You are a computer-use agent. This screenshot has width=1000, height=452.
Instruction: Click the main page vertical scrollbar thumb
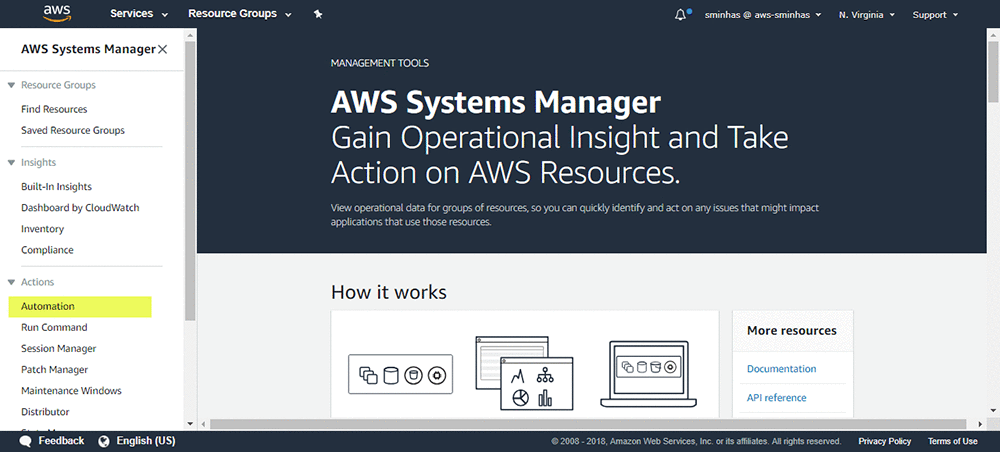993,70
